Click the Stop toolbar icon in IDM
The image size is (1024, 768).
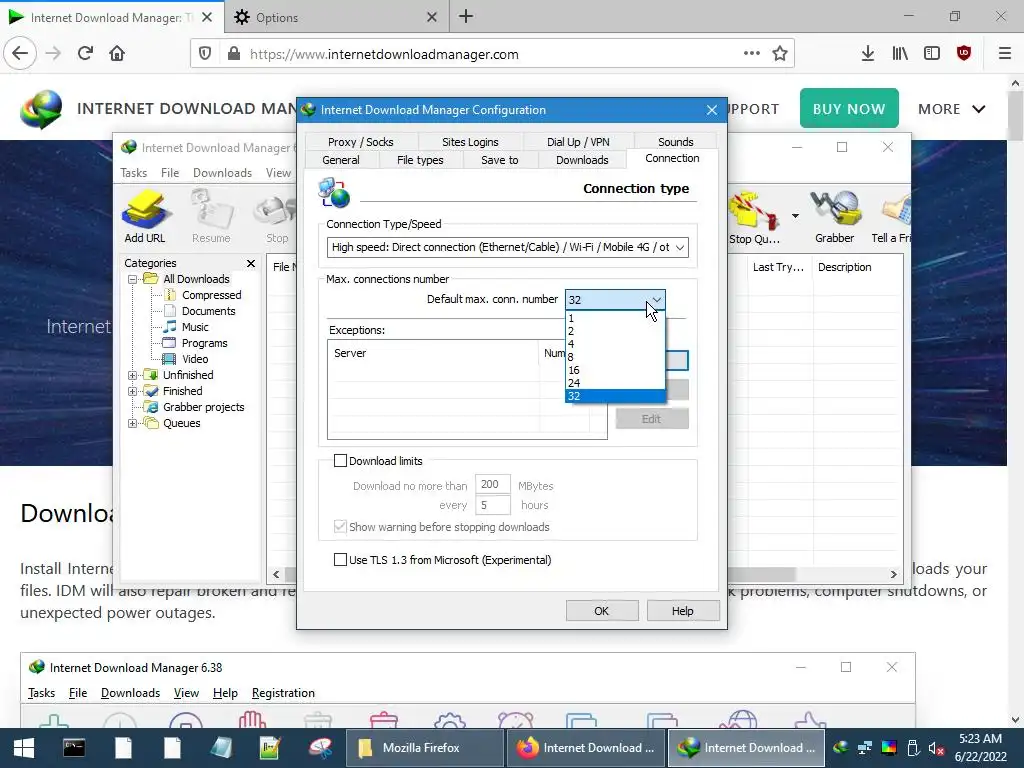(x=277, y=217)
